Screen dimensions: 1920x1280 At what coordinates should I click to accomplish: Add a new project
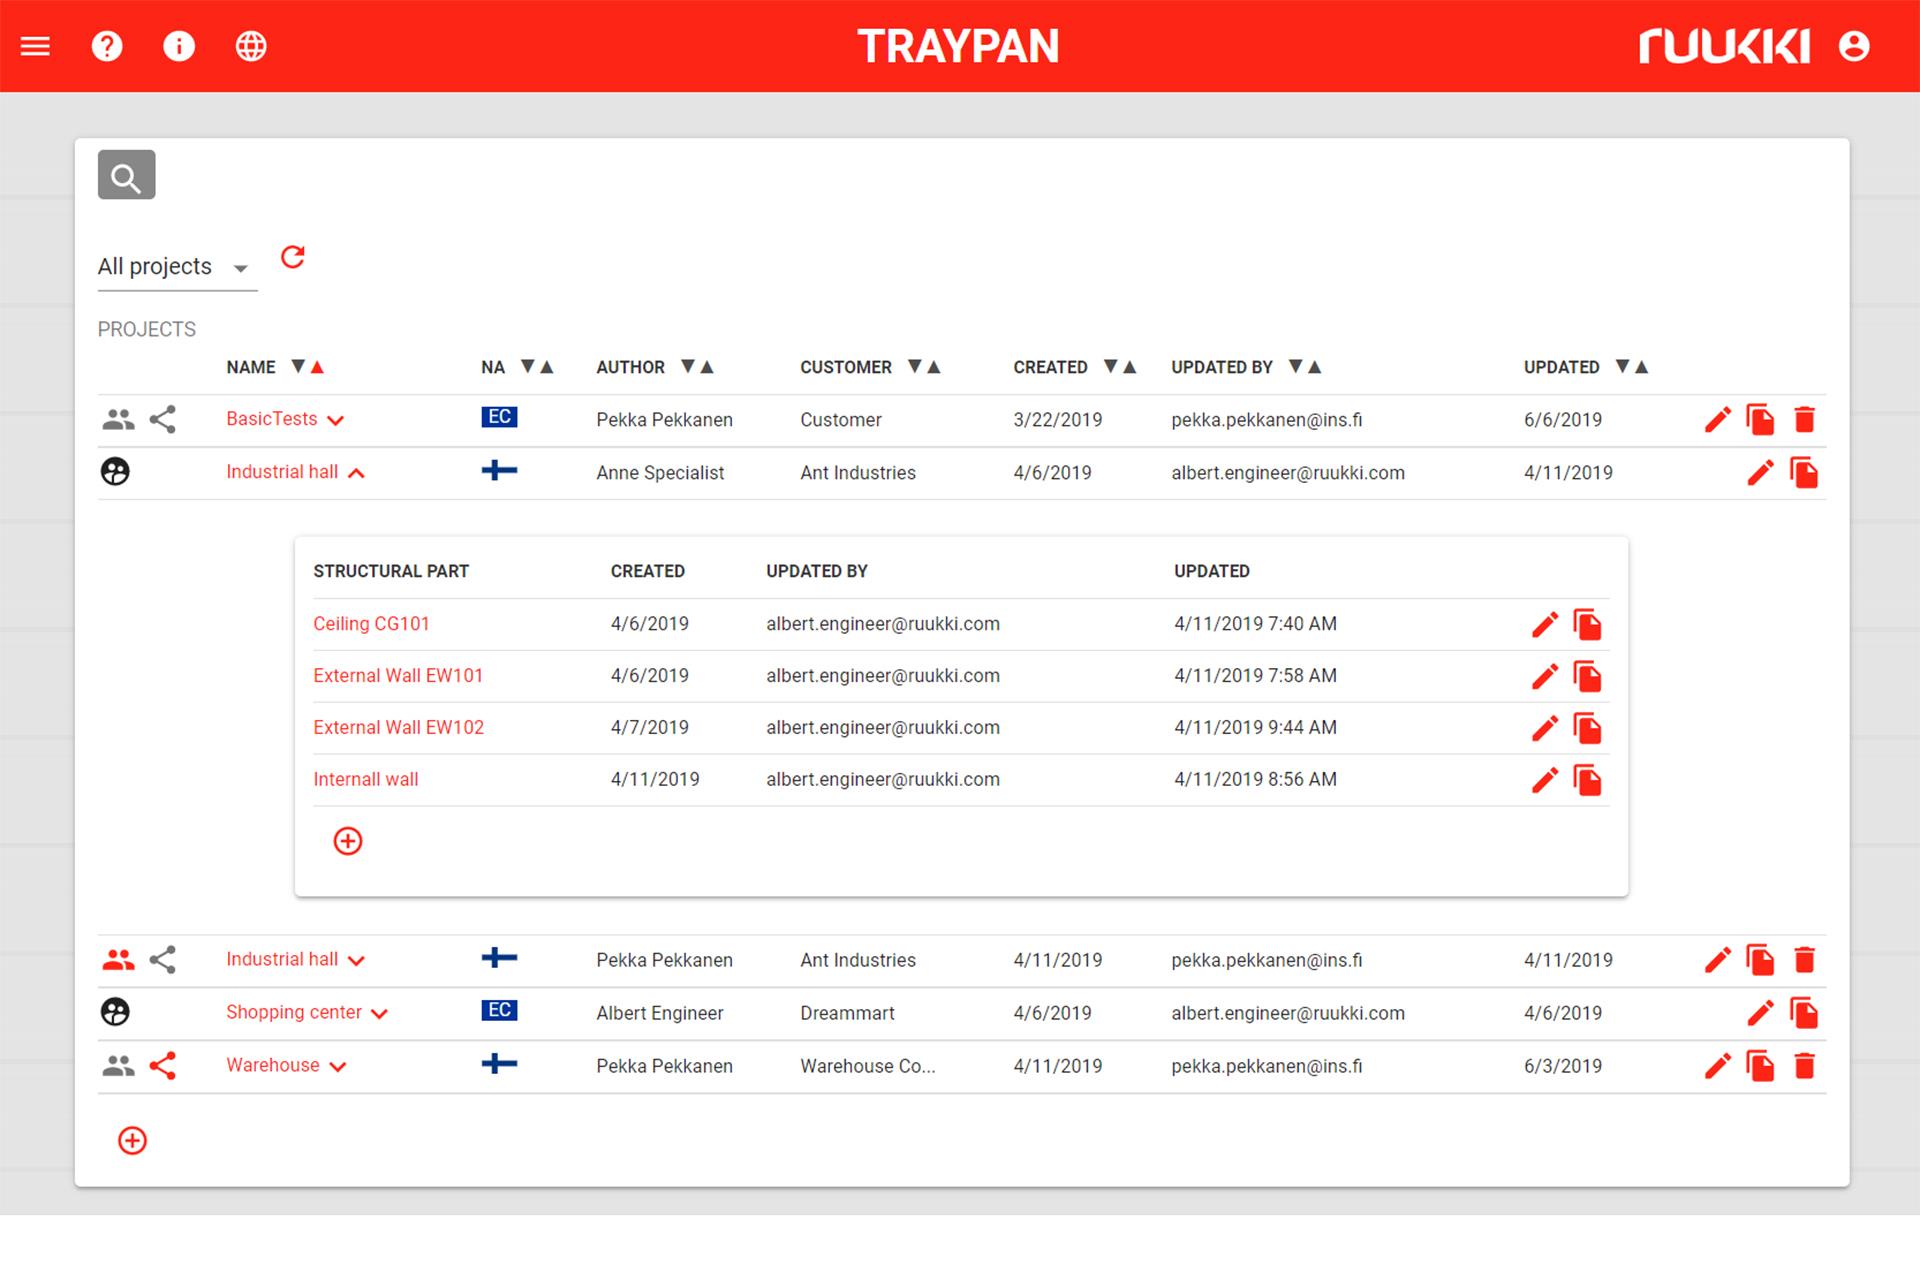(132, 1141)
